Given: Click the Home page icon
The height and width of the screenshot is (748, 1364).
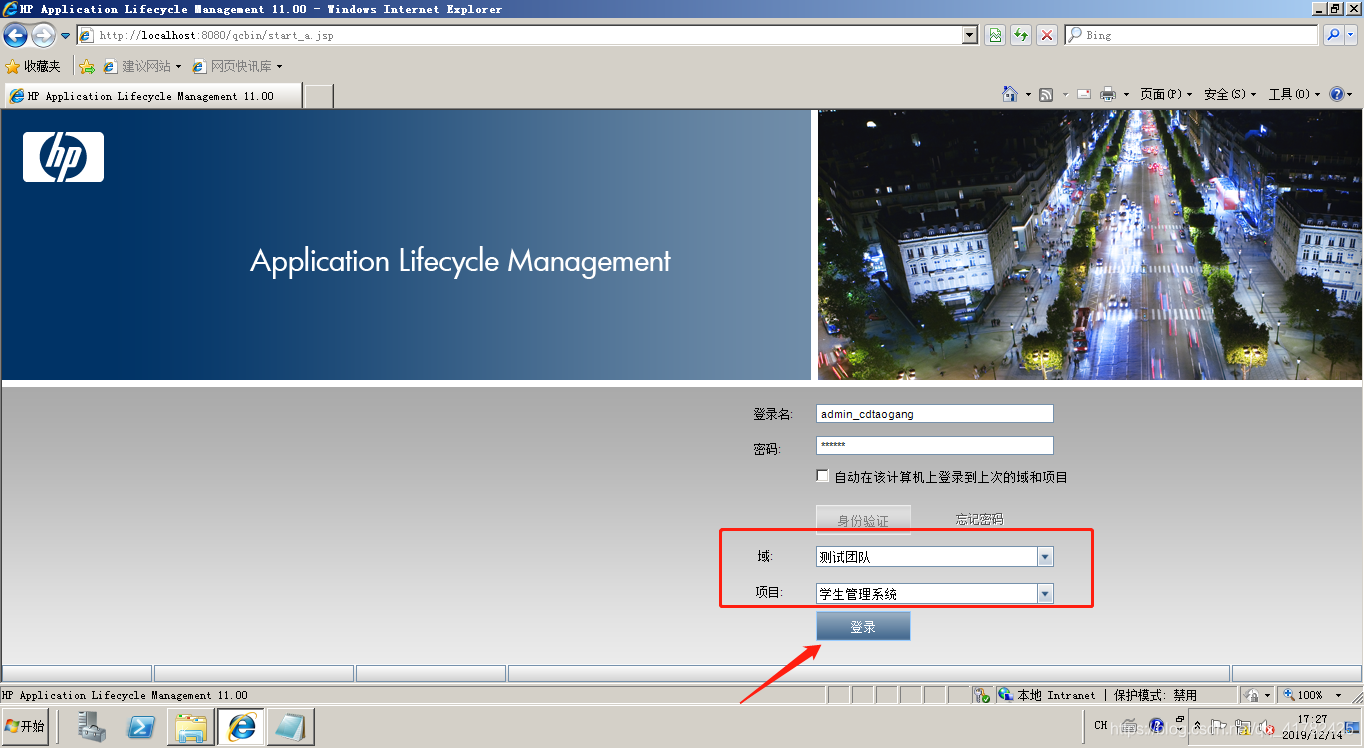Looking at the screenshot, I should [x=1010, y=94].
